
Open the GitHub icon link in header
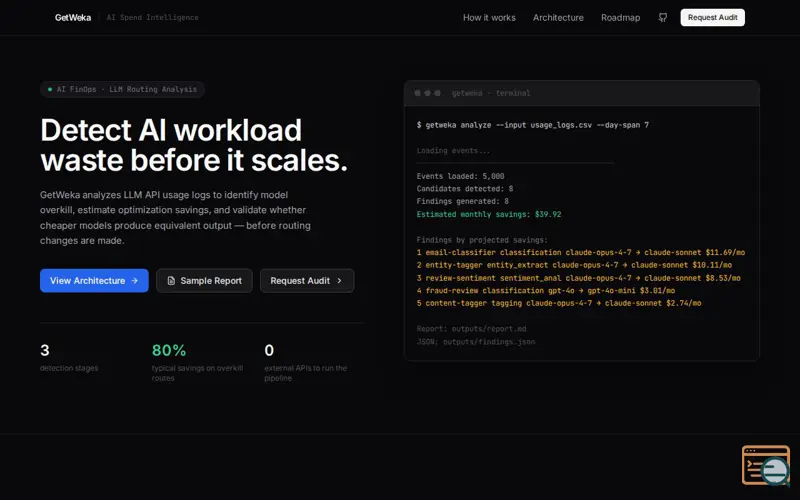coord(663,17)
